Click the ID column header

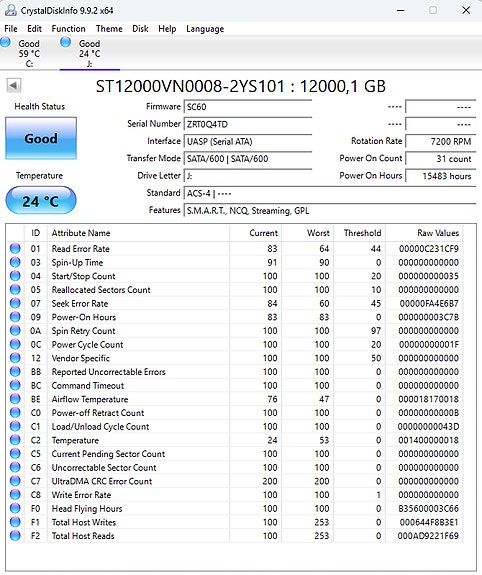click(36, 233)
